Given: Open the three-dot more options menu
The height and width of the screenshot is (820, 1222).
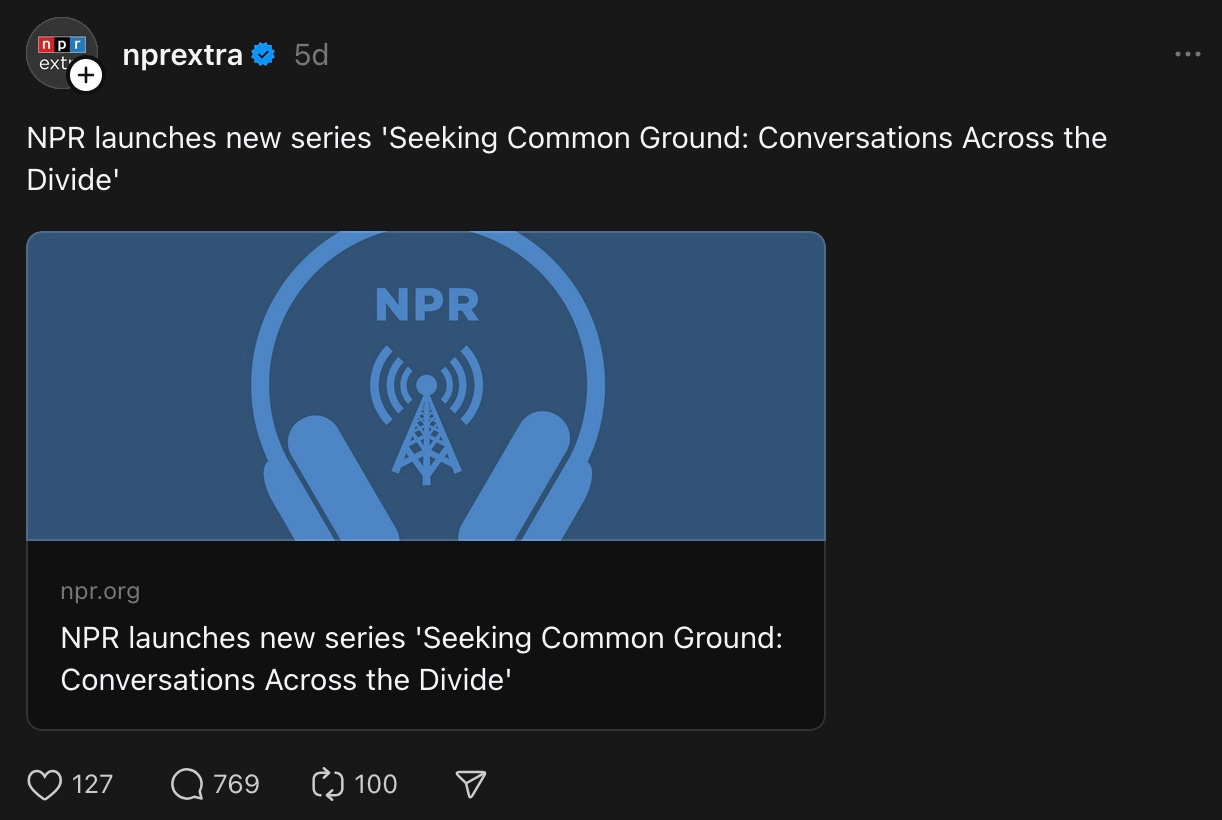Looking at the screenshot, I should (x=1187, y=54).
